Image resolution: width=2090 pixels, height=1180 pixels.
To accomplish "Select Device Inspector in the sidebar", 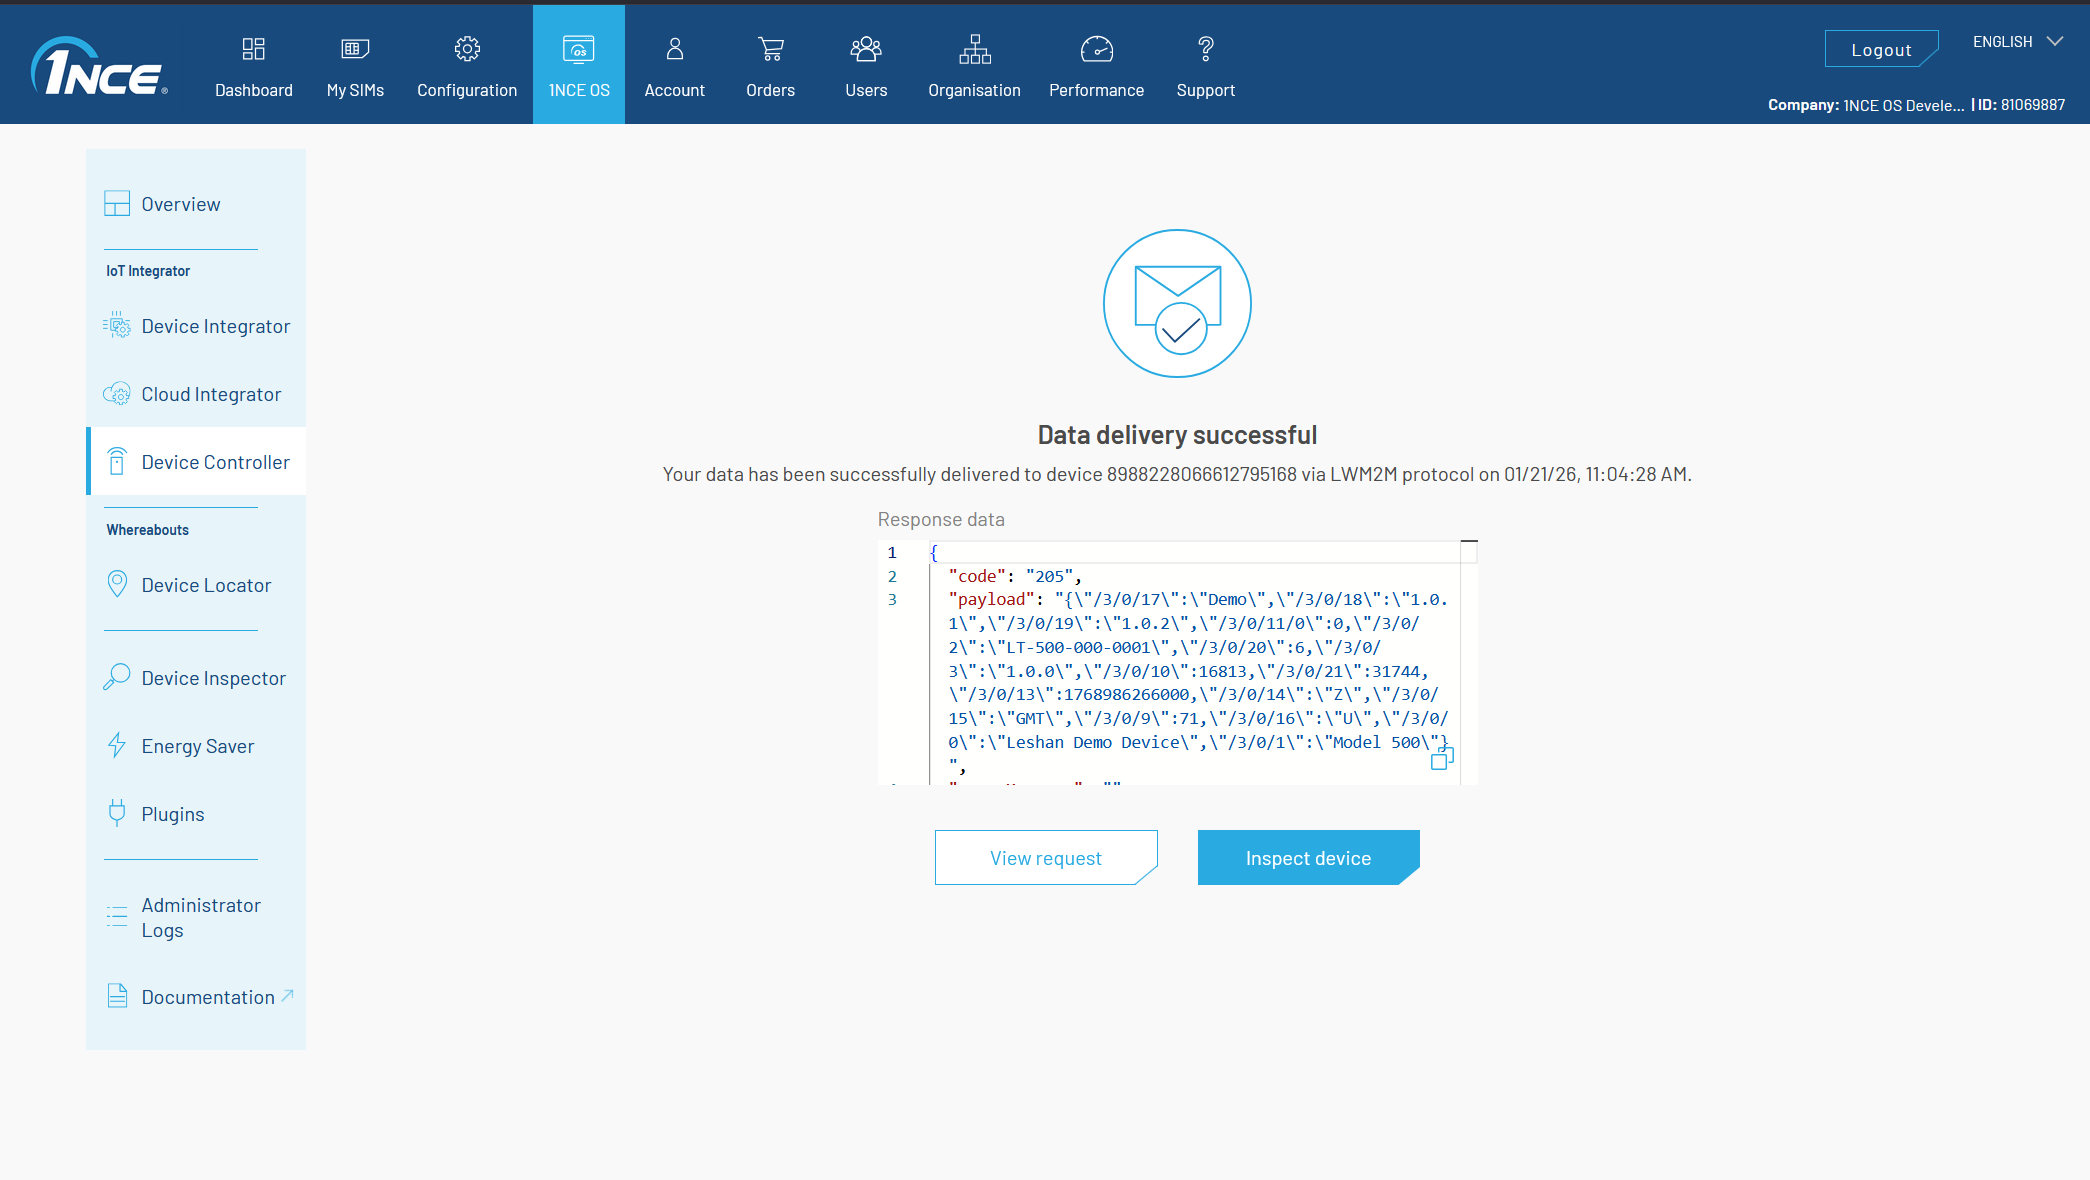I will point(213,678).
